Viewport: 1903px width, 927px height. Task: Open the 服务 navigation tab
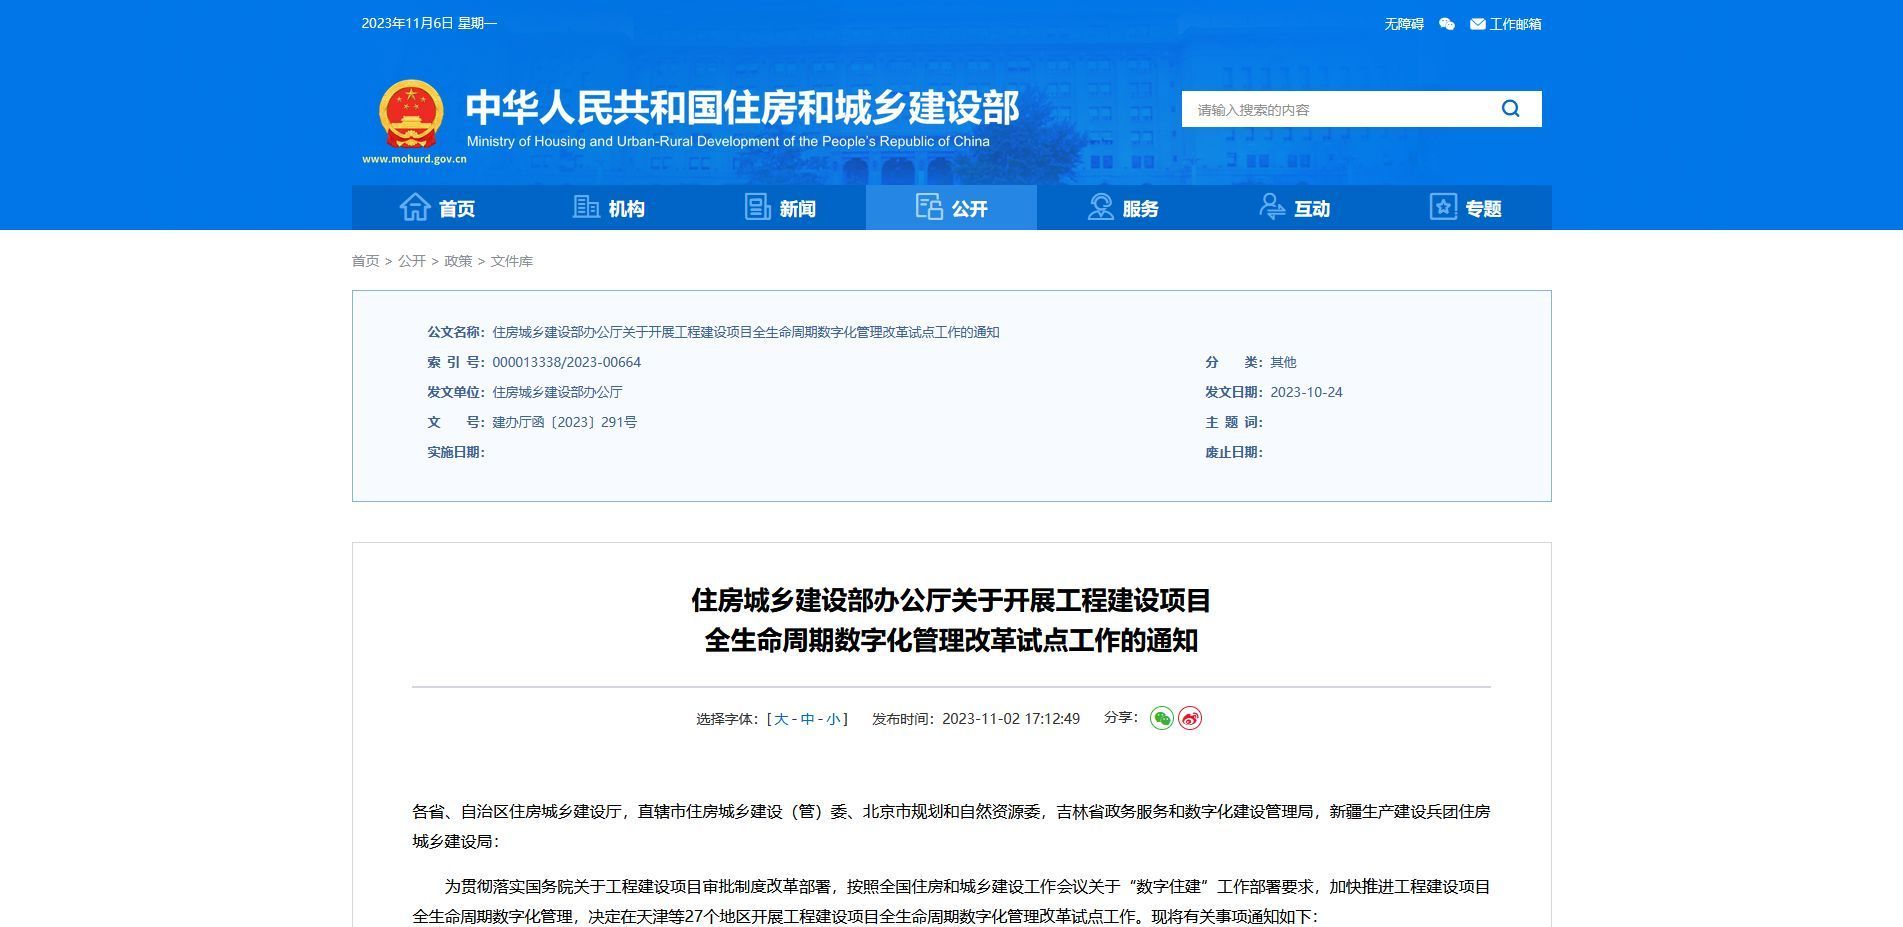(x=1123, y=208)
